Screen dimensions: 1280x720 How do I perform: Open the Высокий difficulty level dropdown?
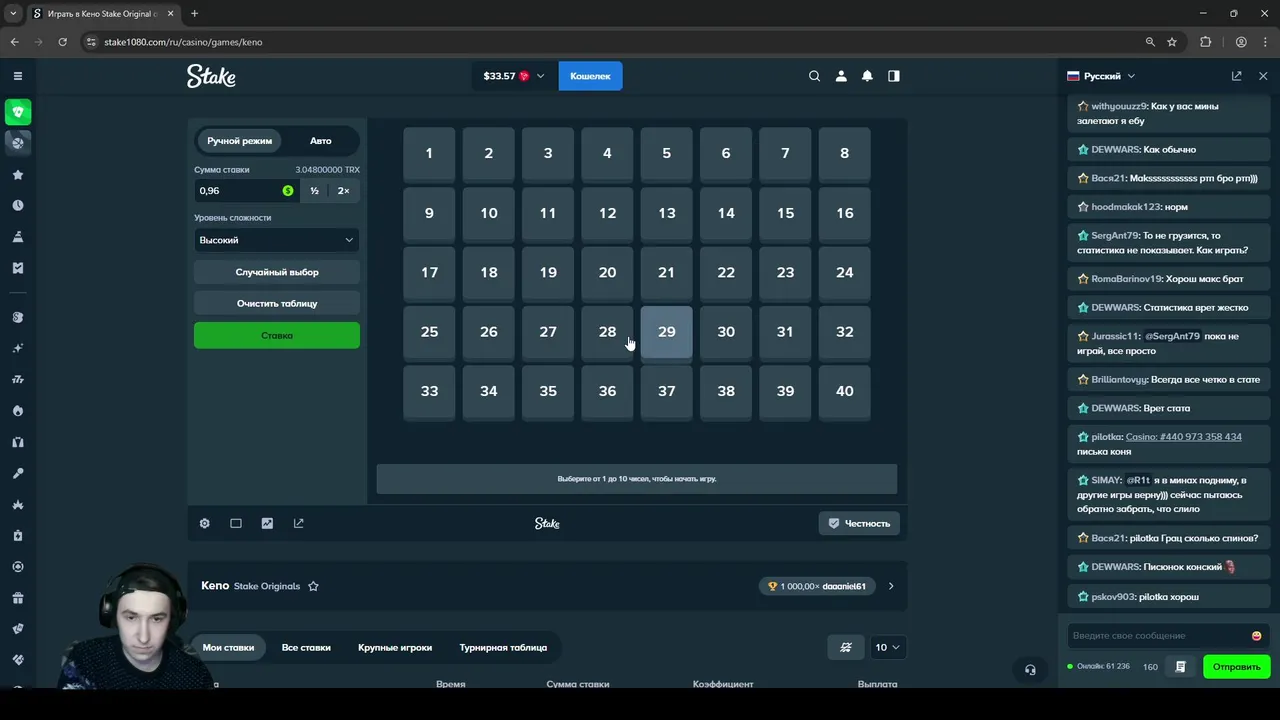277,240
